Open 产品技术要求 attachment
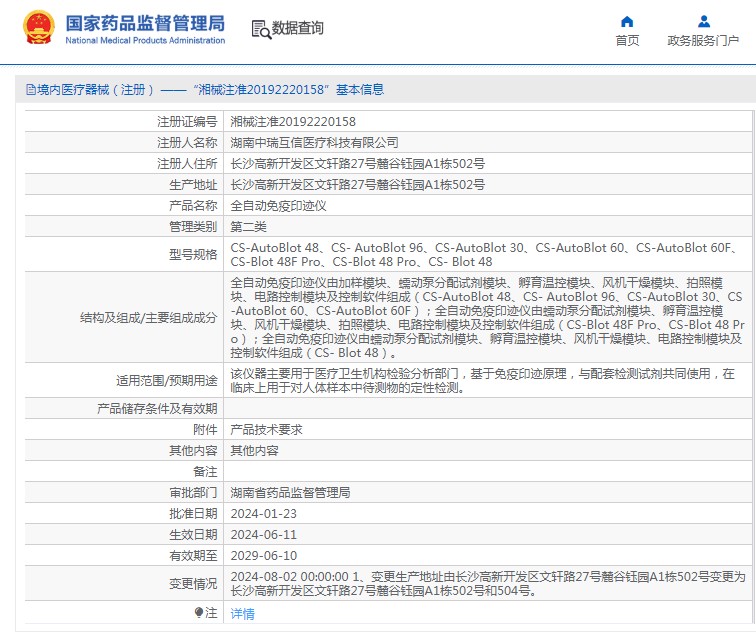The width and height of the screenshot is (756, 639). pyautogui.click(x=266, y=429)
